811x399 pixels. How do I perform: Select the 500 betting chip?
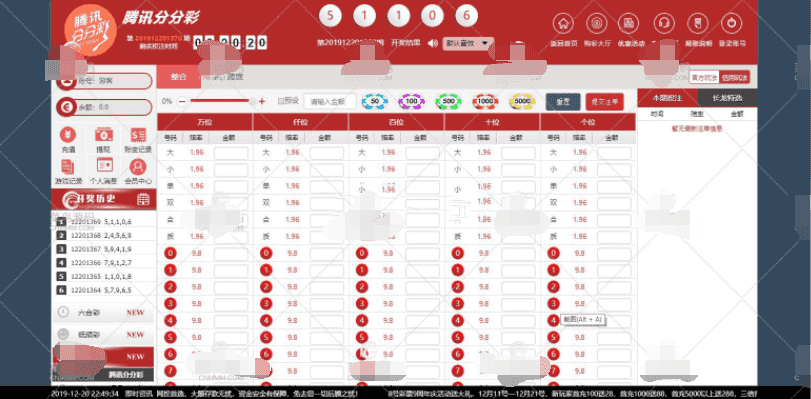pyautogui.click(x=448, y=101)
